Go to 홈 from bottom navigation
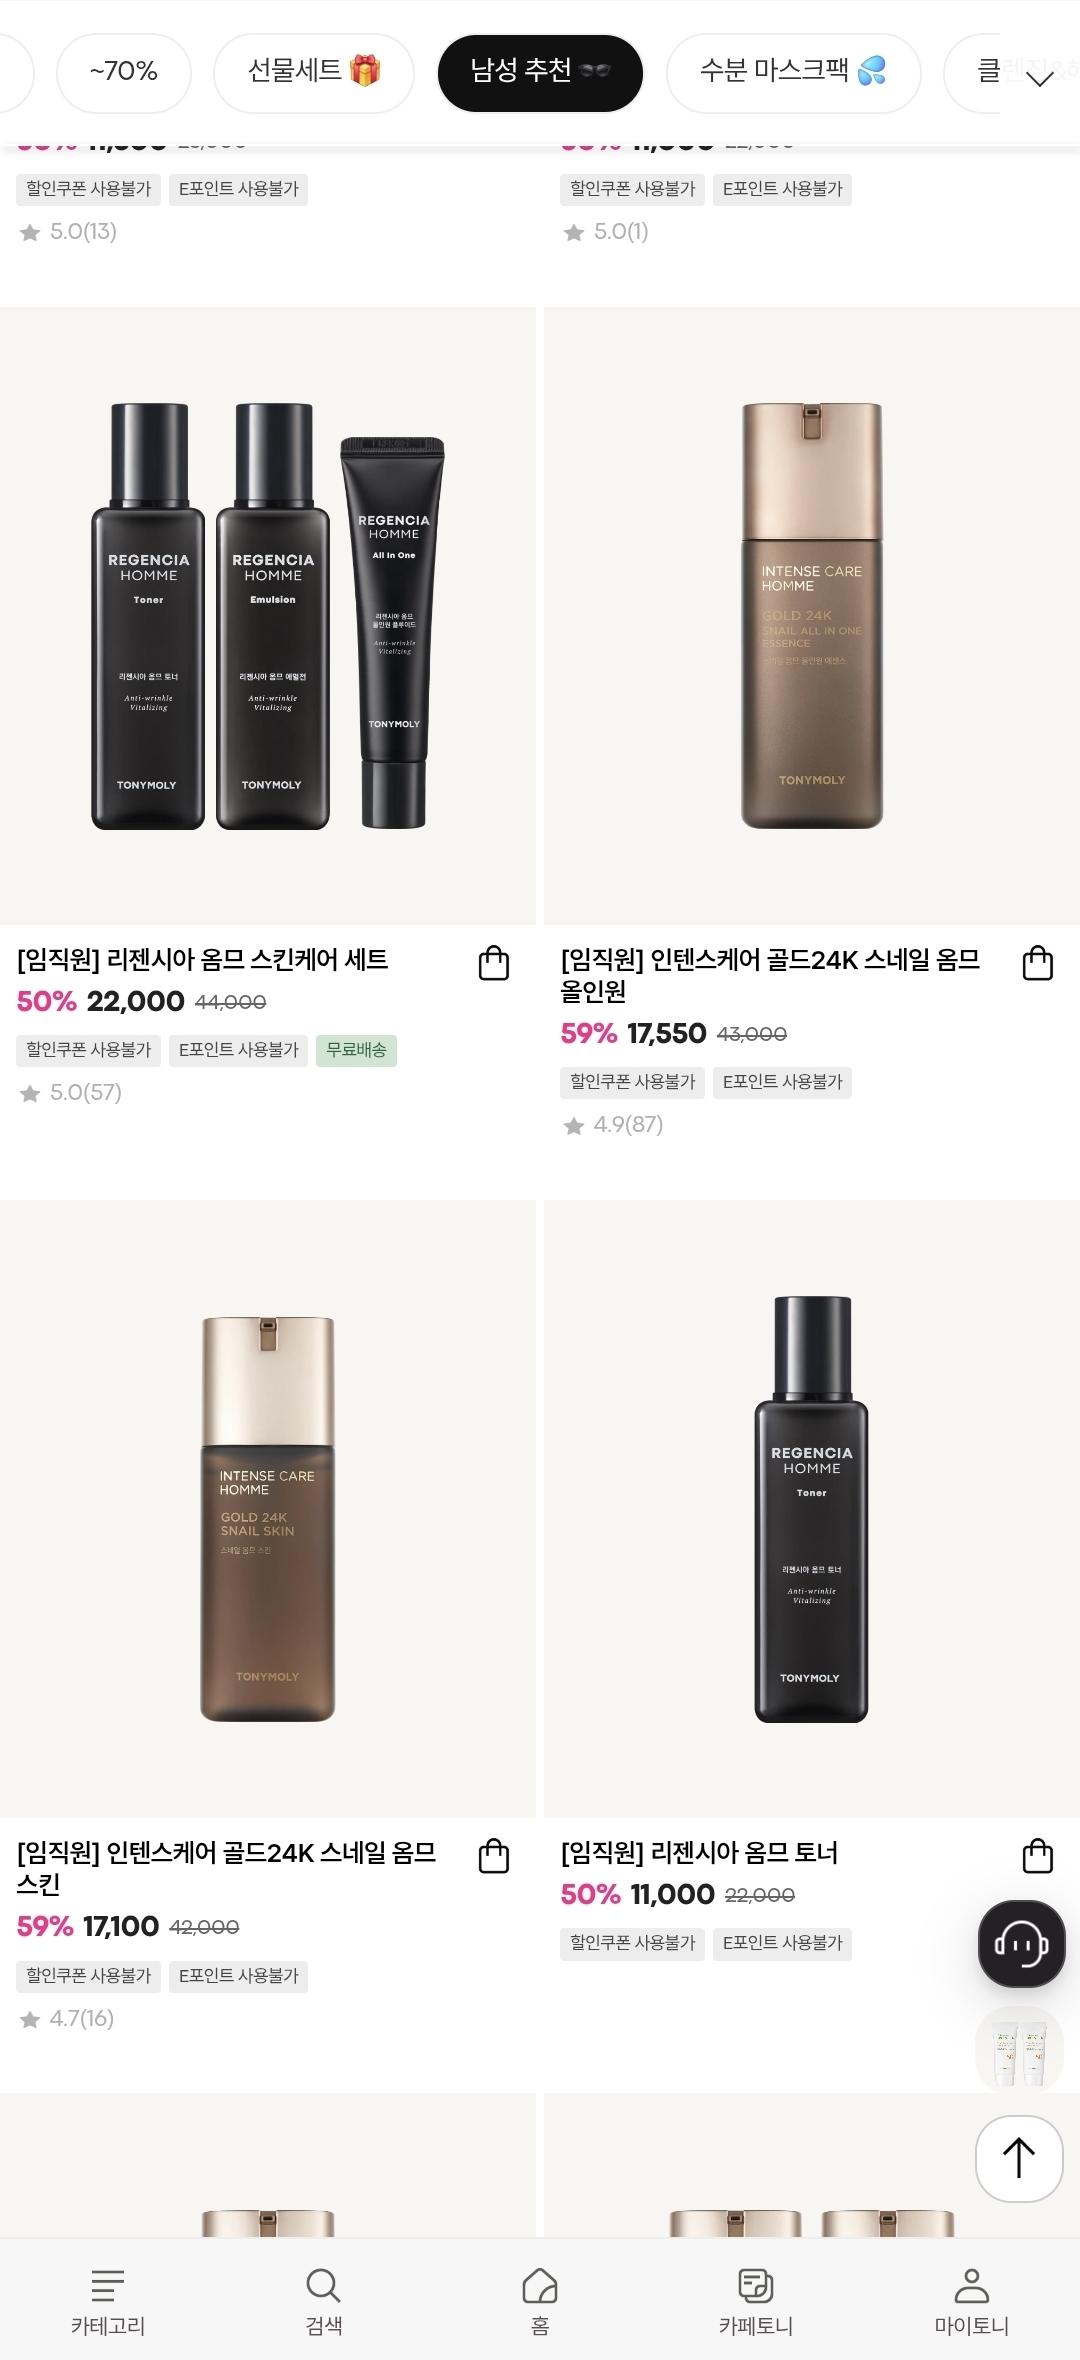Viewport: 1080px width, 2360px height. tap(540, 2302)
